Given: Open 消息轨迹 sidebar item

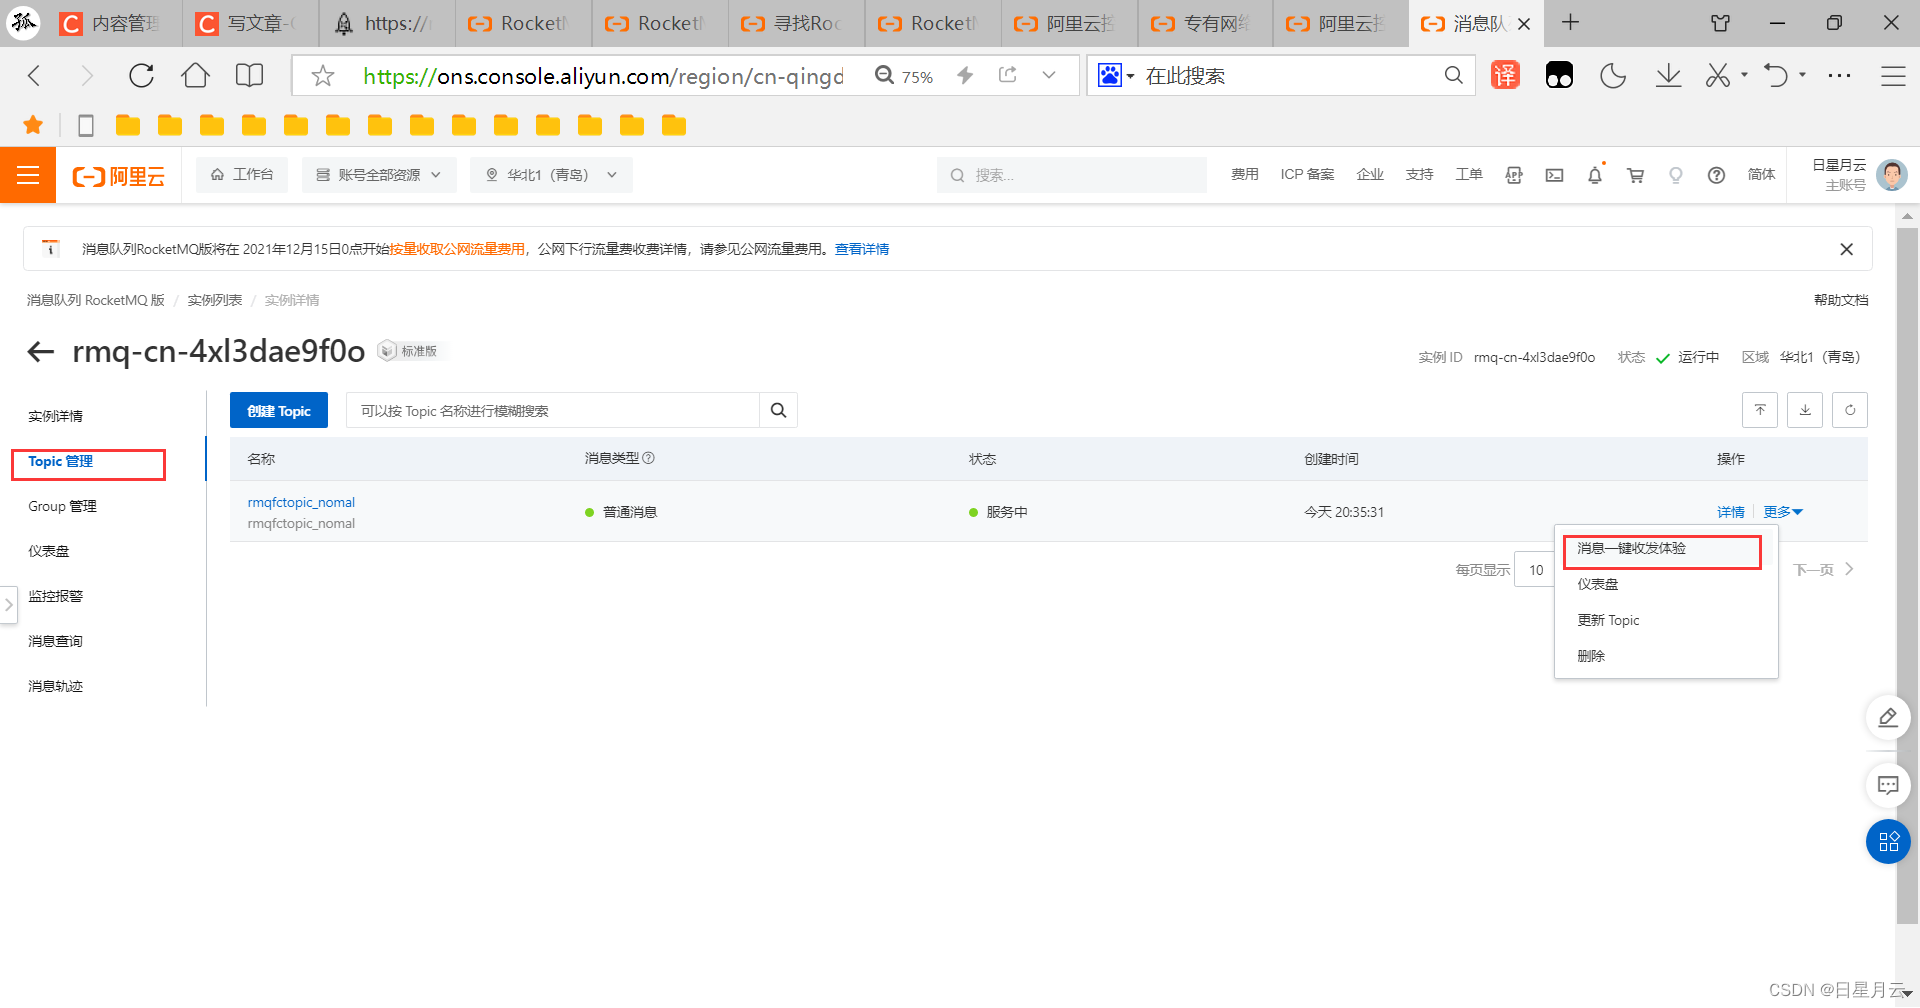Looking at the screenshot, I should pyautogui.click(x=55, y=686).
